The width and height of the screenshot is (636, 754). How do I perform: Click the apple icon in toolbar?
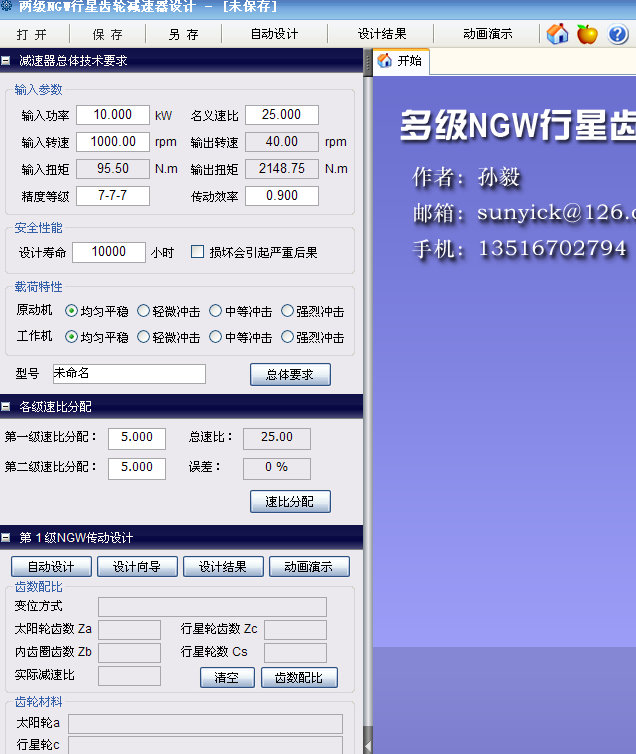(x=587, y=34)
